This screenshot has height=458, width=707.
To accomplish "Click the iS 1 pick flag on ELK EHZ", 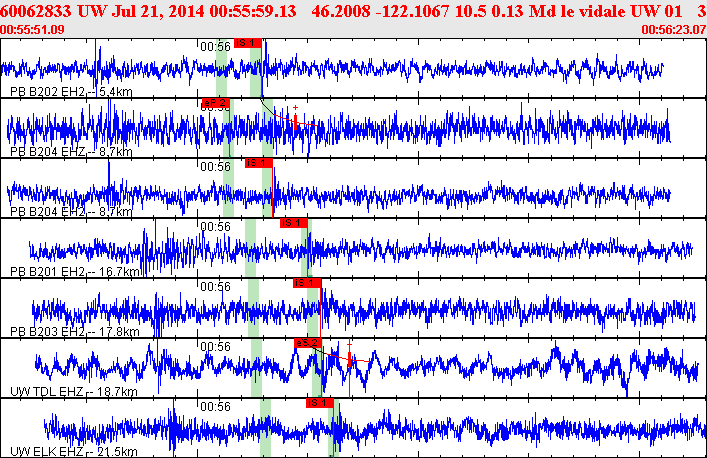I will pos(318,403).
